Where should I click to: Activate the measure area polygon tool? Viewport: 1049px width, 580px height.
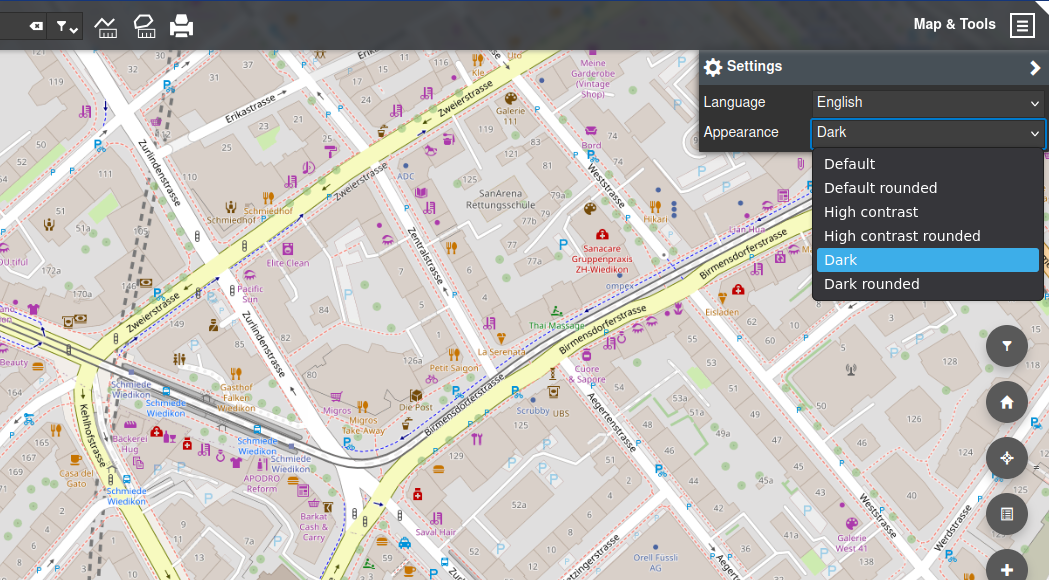pos(144,26)
